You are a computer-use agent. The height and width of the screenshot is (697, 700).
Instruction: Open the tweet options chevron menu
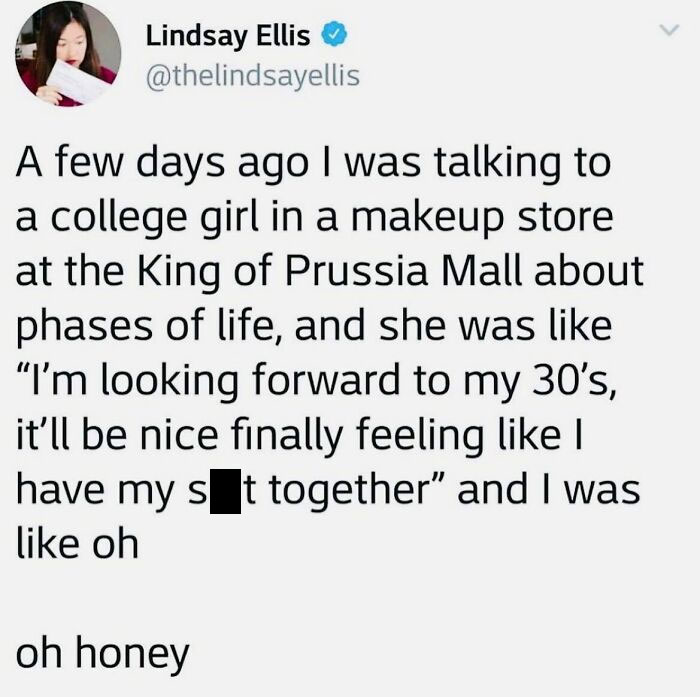pyautogui.click(x=669, y=30)
